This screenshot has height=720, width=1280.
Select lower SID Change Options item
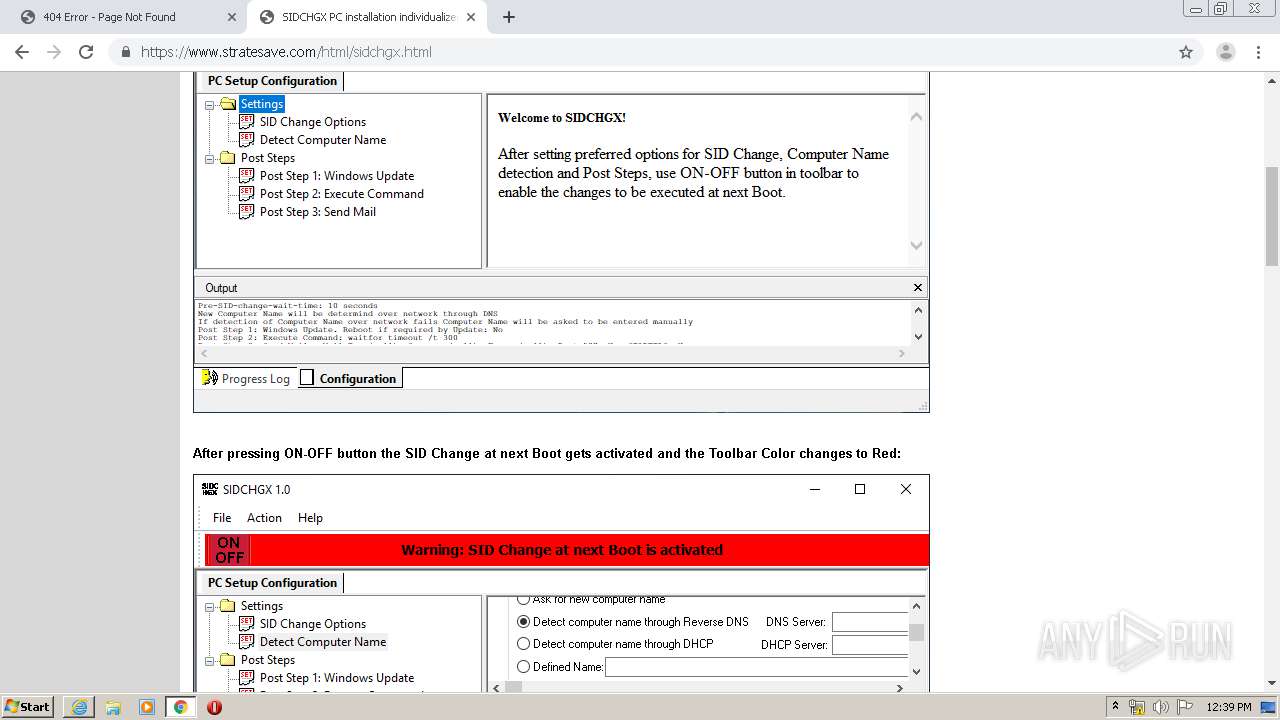(313, 624)
